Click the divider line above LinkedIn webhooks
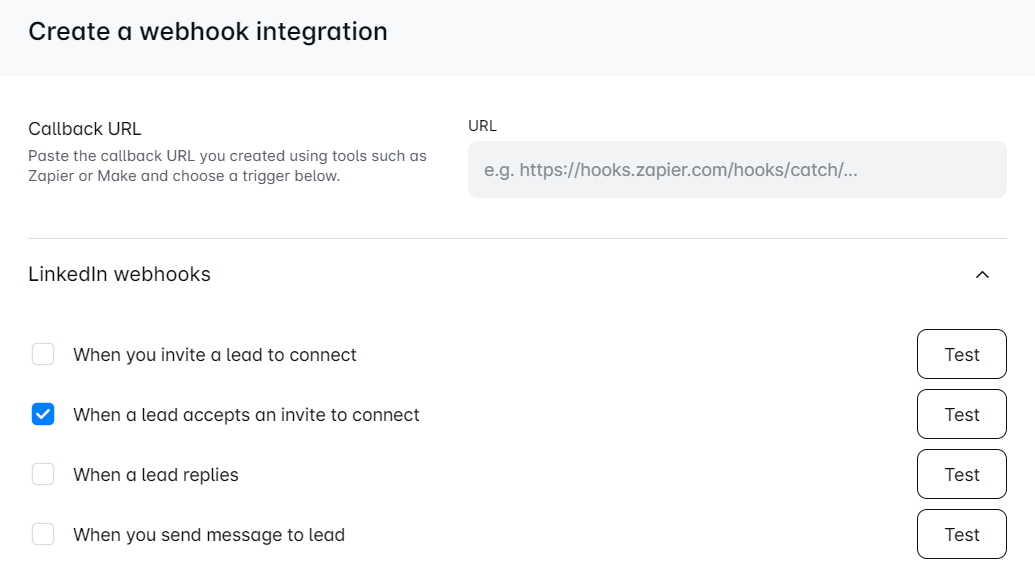 point(517,239)
